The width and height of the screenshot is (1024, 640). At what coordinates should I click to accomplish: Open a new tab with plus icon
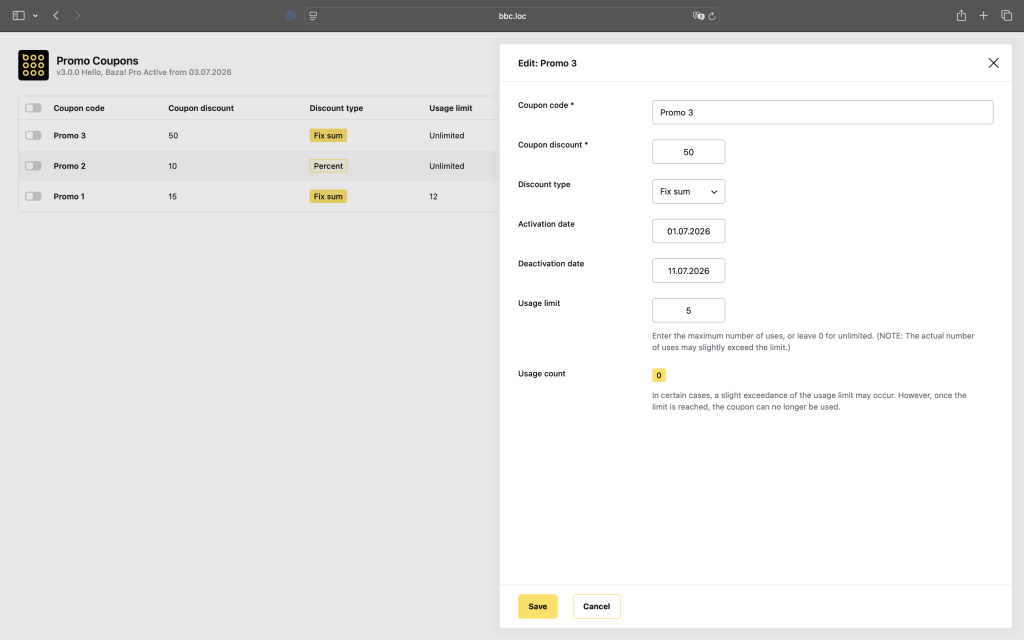click(x=984, y=16)
